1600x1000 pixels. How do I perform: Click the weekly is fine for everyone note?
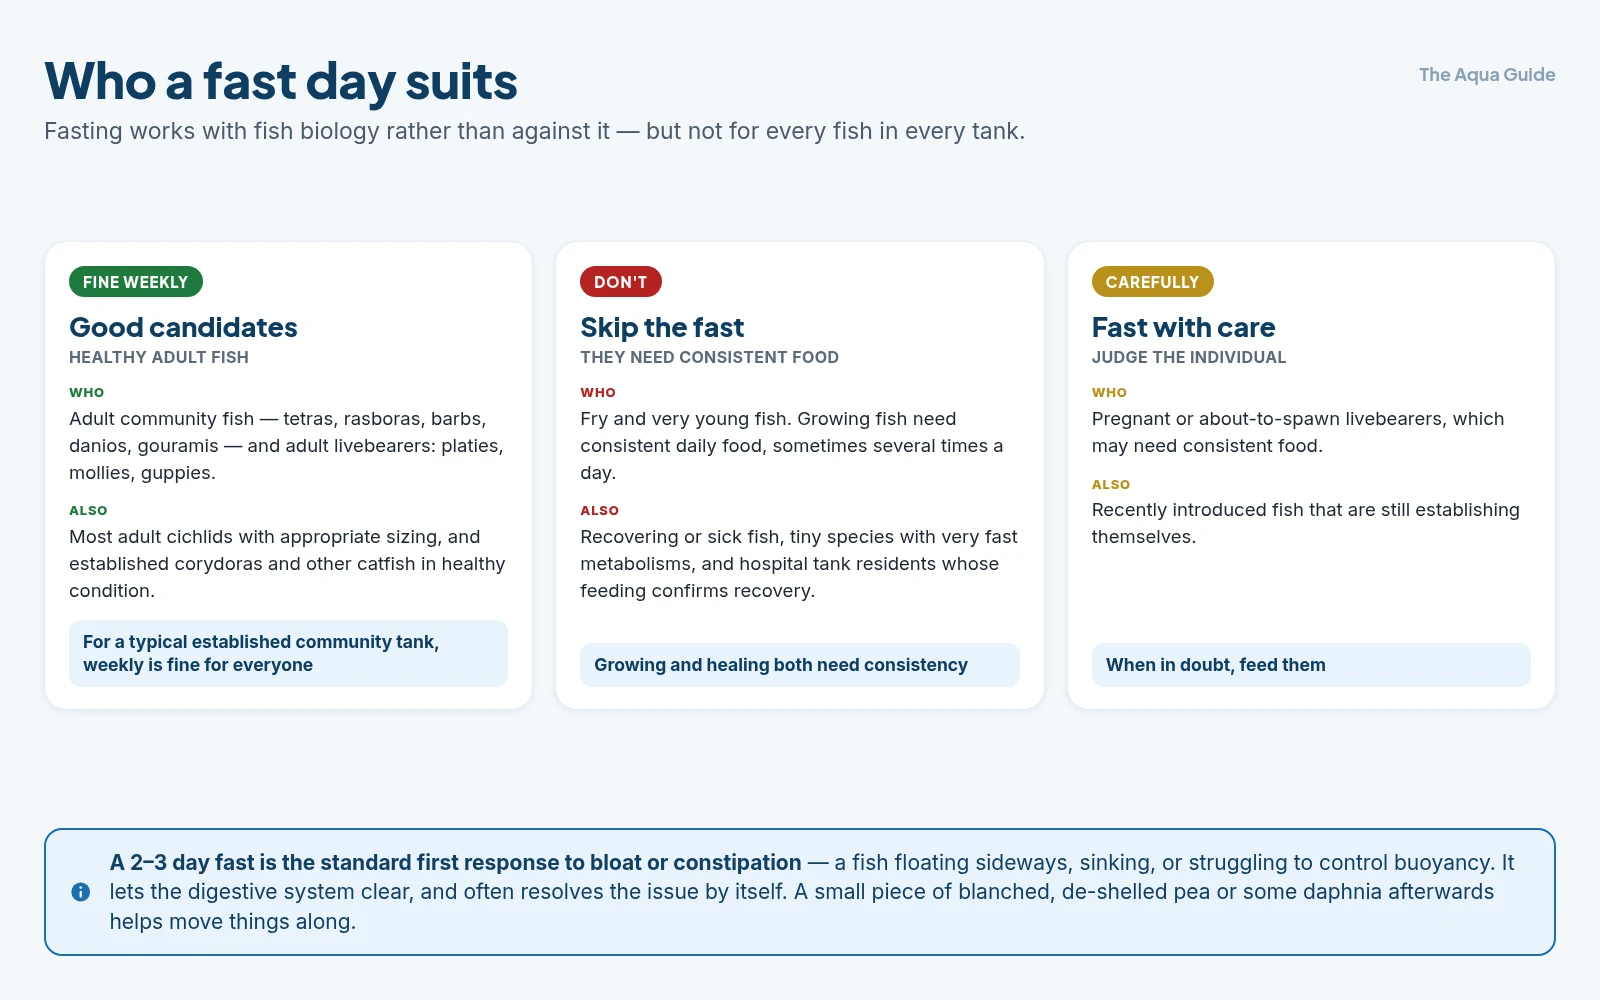coord(288,653)
